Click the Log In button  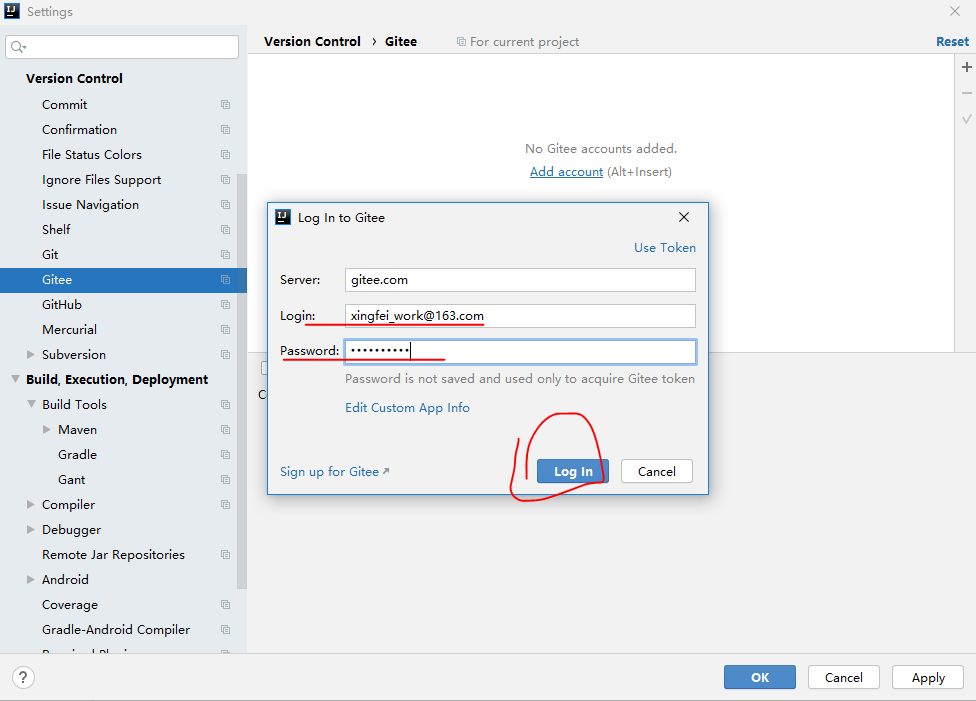pyautogui.click(x=573, y=471)
